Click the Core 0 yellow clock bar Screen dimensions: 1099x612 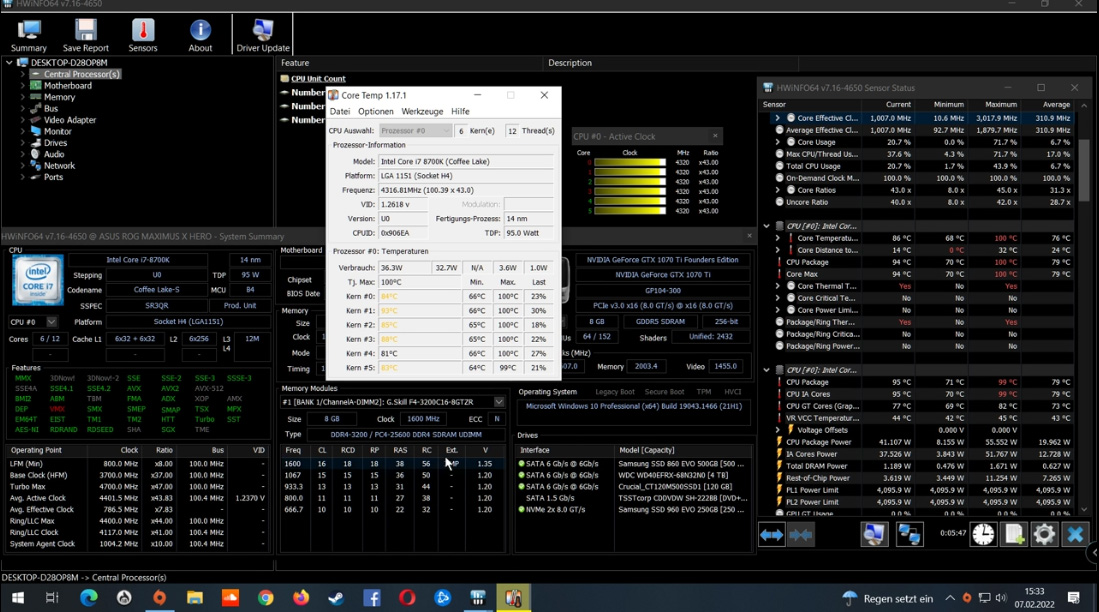629,163
